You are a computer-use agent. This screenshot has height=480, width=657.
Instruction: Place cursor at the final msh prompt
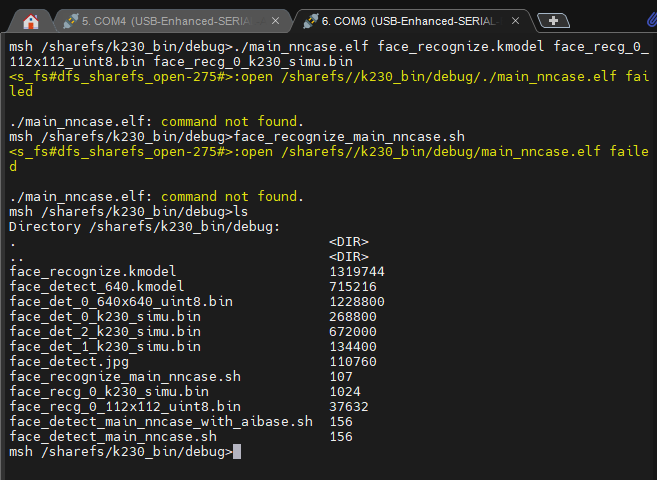tap(237, 452)
